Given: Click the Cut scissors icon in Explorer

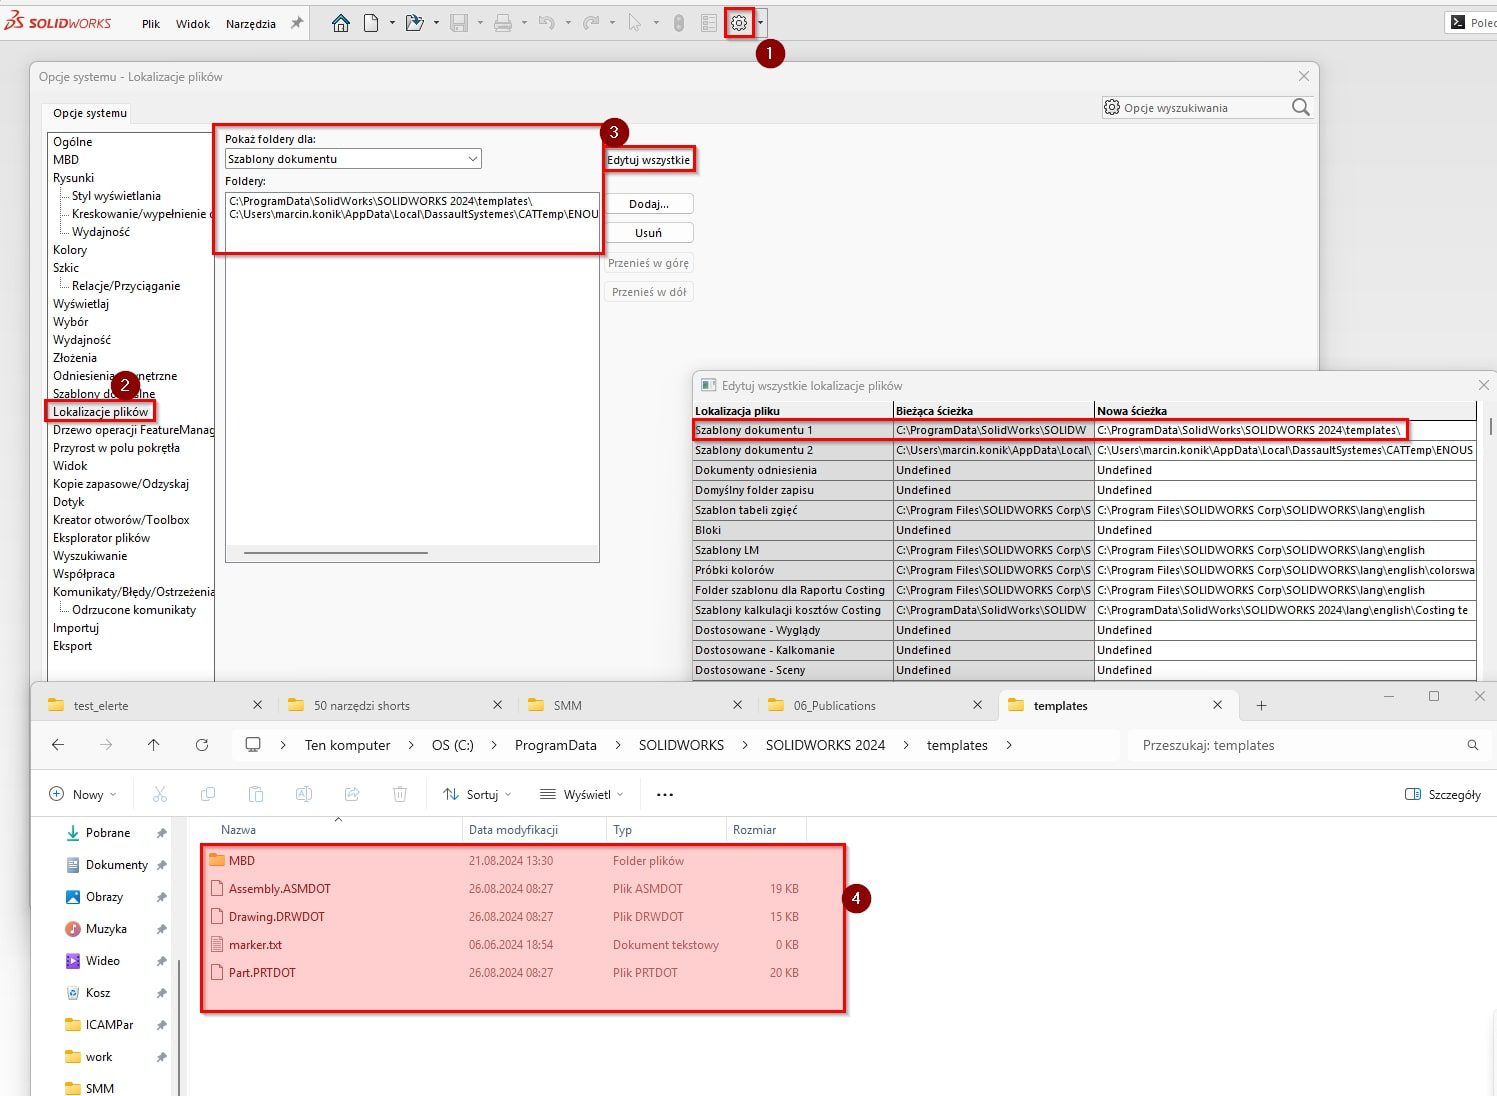Looking at the screenshot, I should pos(160,794).
